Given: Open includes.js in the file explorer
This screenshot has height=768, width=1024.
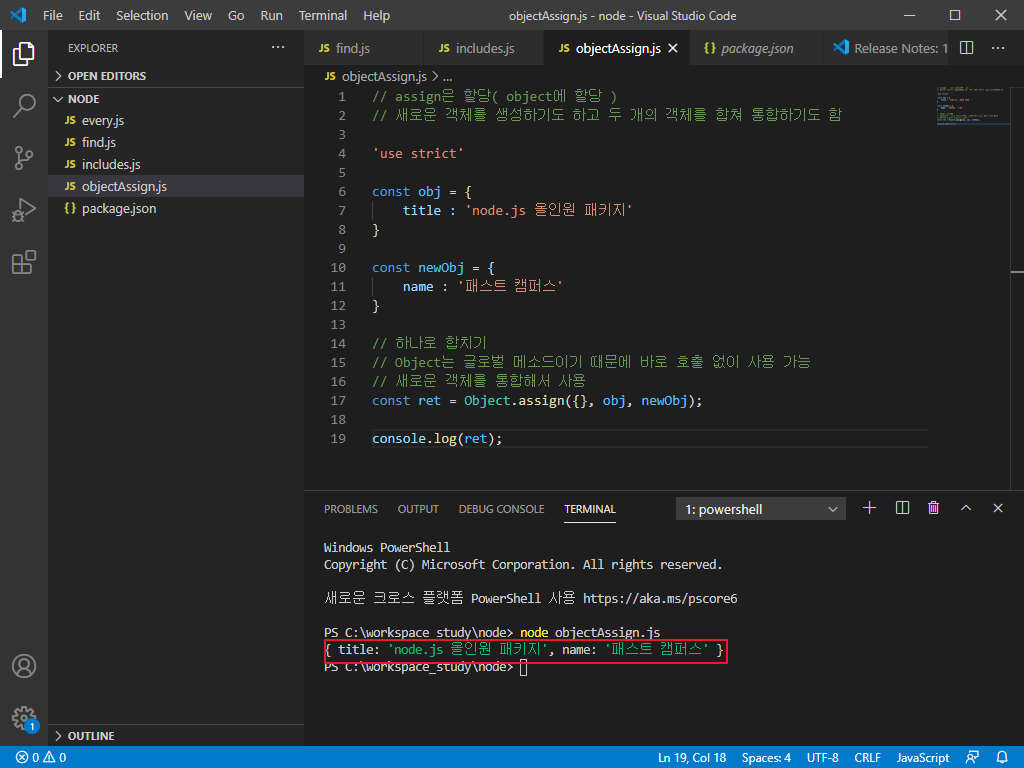Looking at the screenshot, I should coord(176,165).
